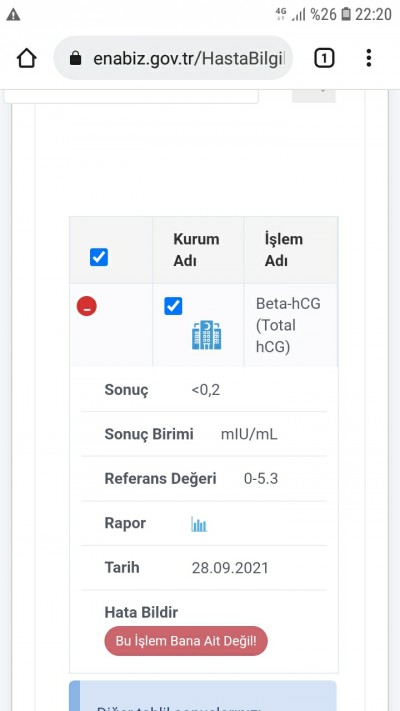Collapse the row with red minus icon
Screen dimensions: 400x711
tap(87, 306)
